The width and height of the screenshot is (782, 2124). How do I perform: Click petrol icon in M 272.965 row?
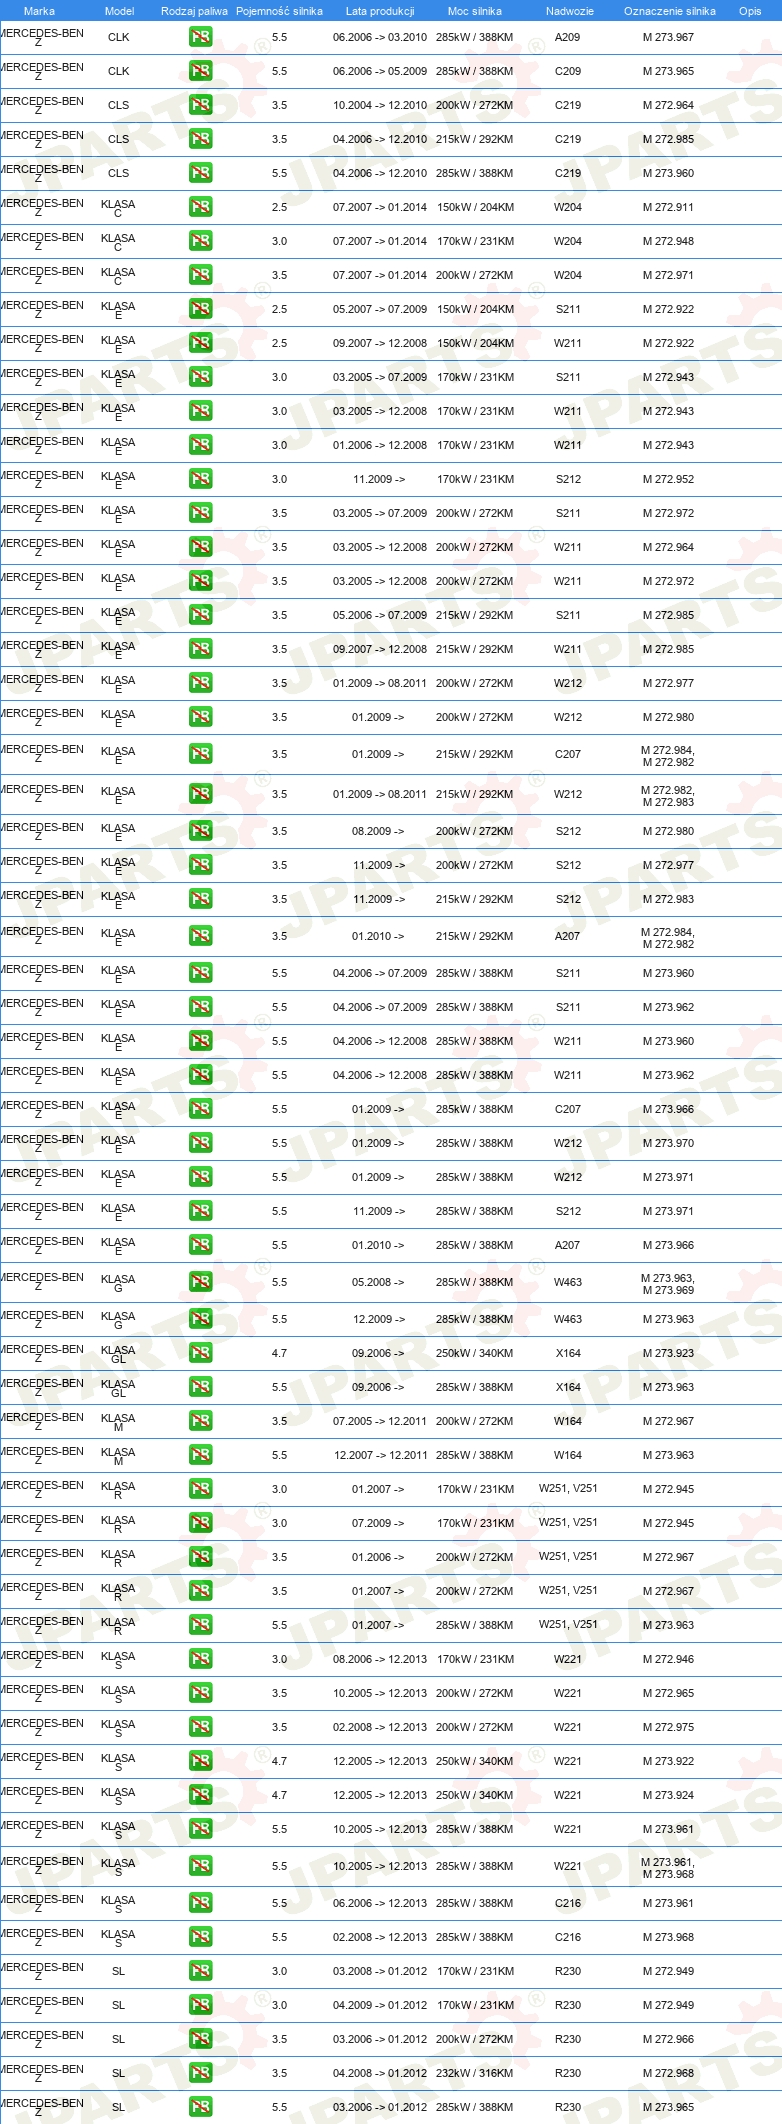[x=200, y=1693]
